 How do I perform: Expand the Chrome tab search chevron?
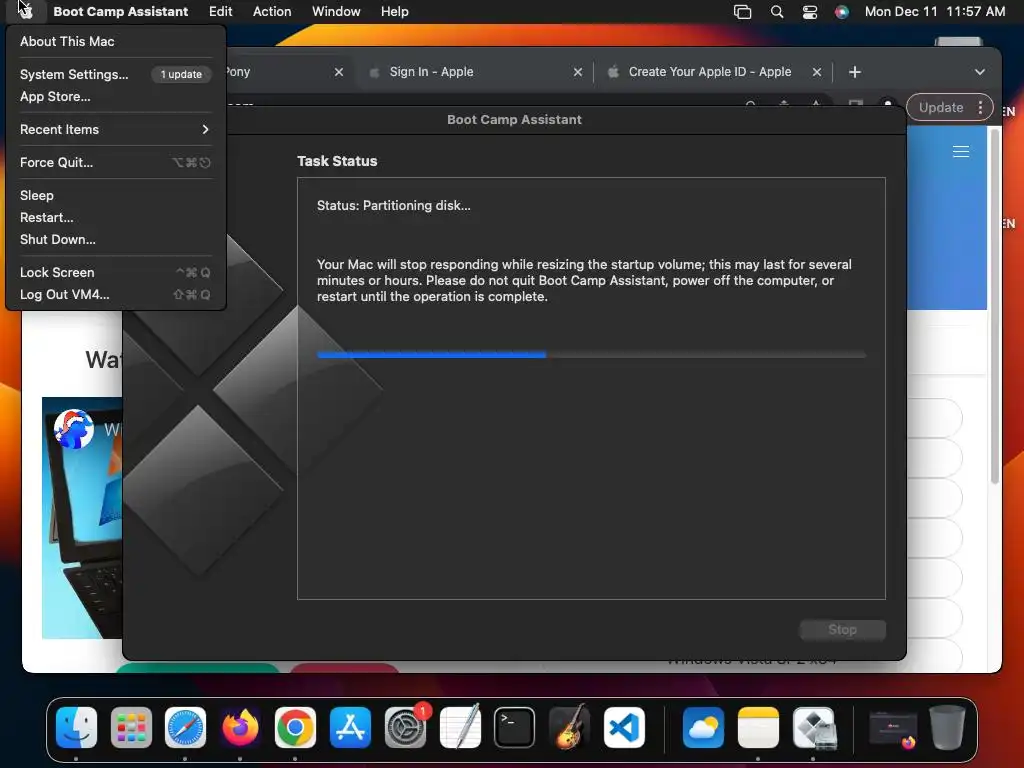(x=980, y=72)
